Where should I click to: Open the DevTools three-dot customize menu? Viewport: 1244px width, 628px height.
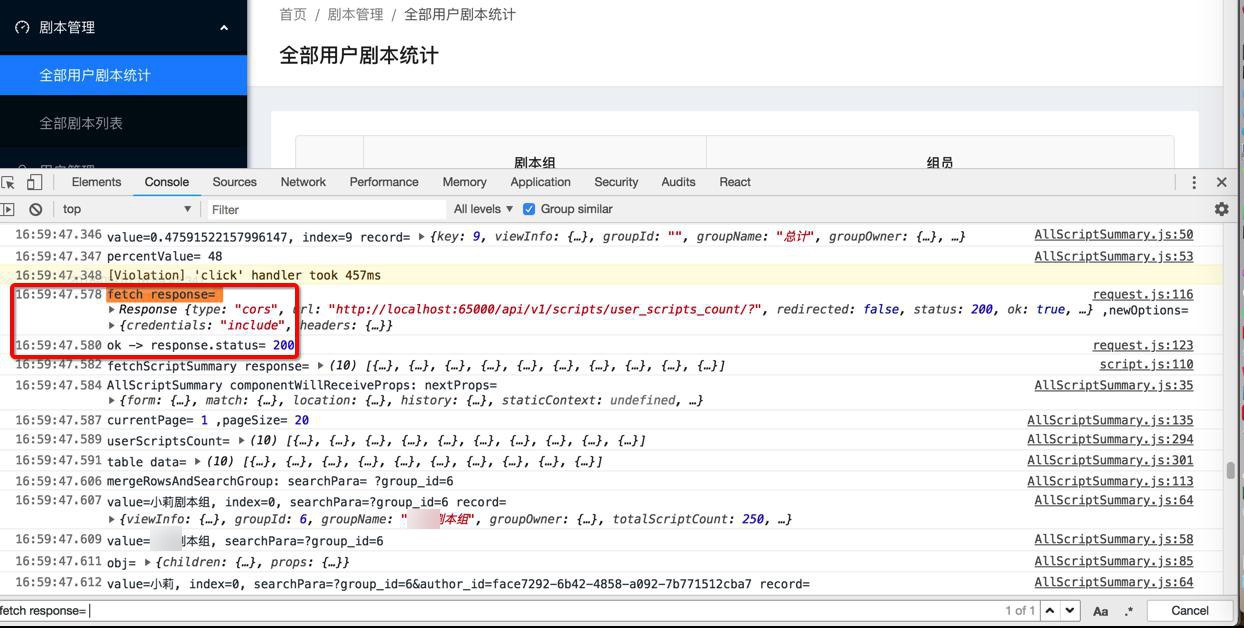(x=1193, y=182)
